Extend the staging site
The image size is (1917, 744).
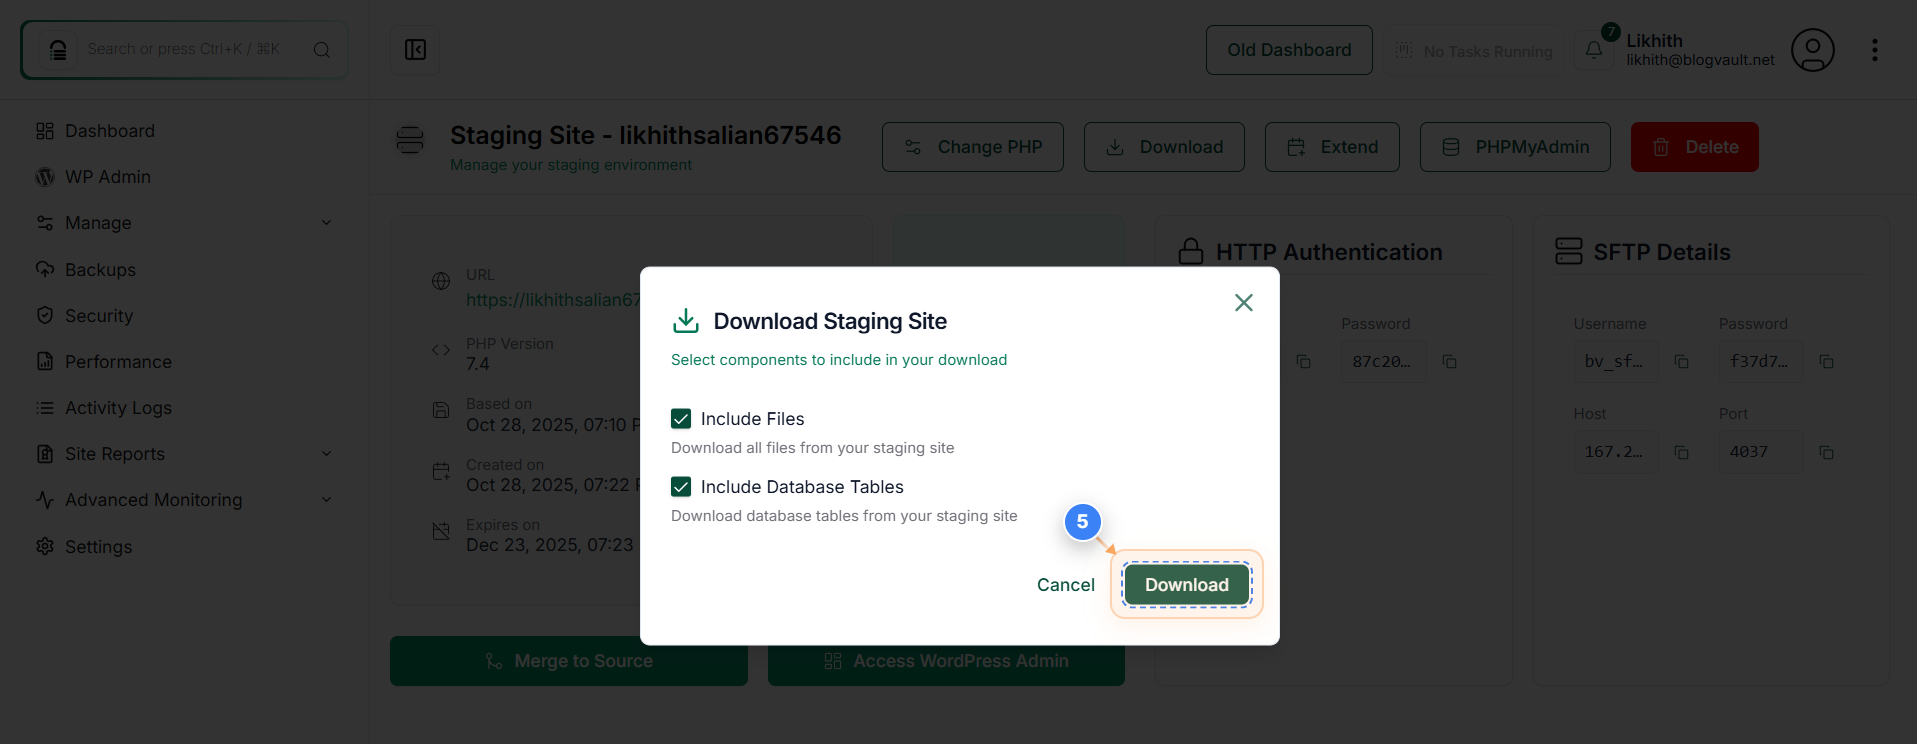1332,147
